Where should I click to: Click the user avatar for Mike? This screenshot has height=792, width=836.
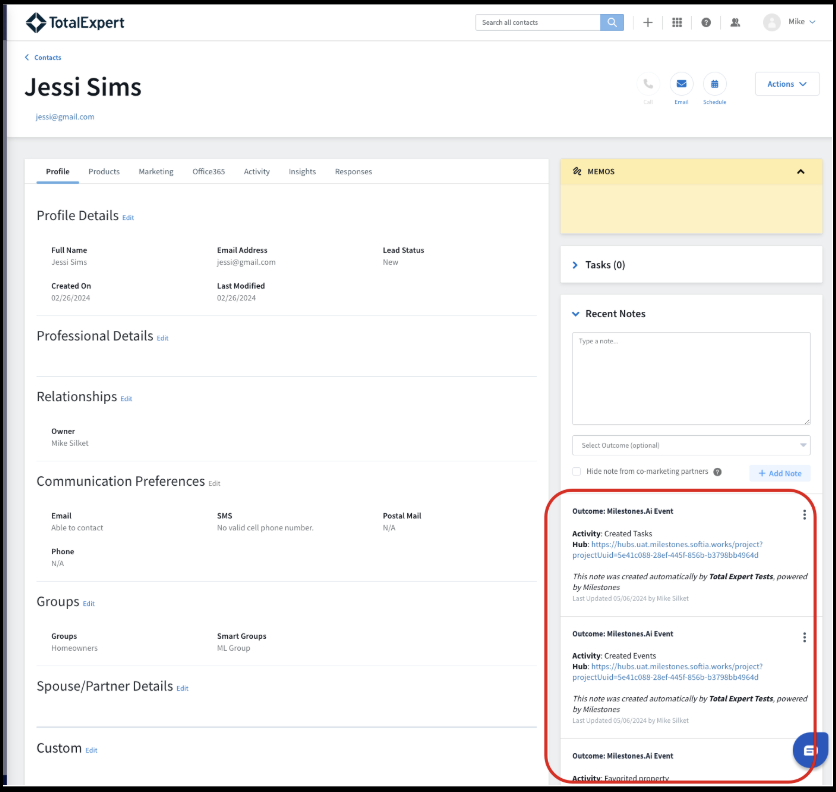[771, 22]
